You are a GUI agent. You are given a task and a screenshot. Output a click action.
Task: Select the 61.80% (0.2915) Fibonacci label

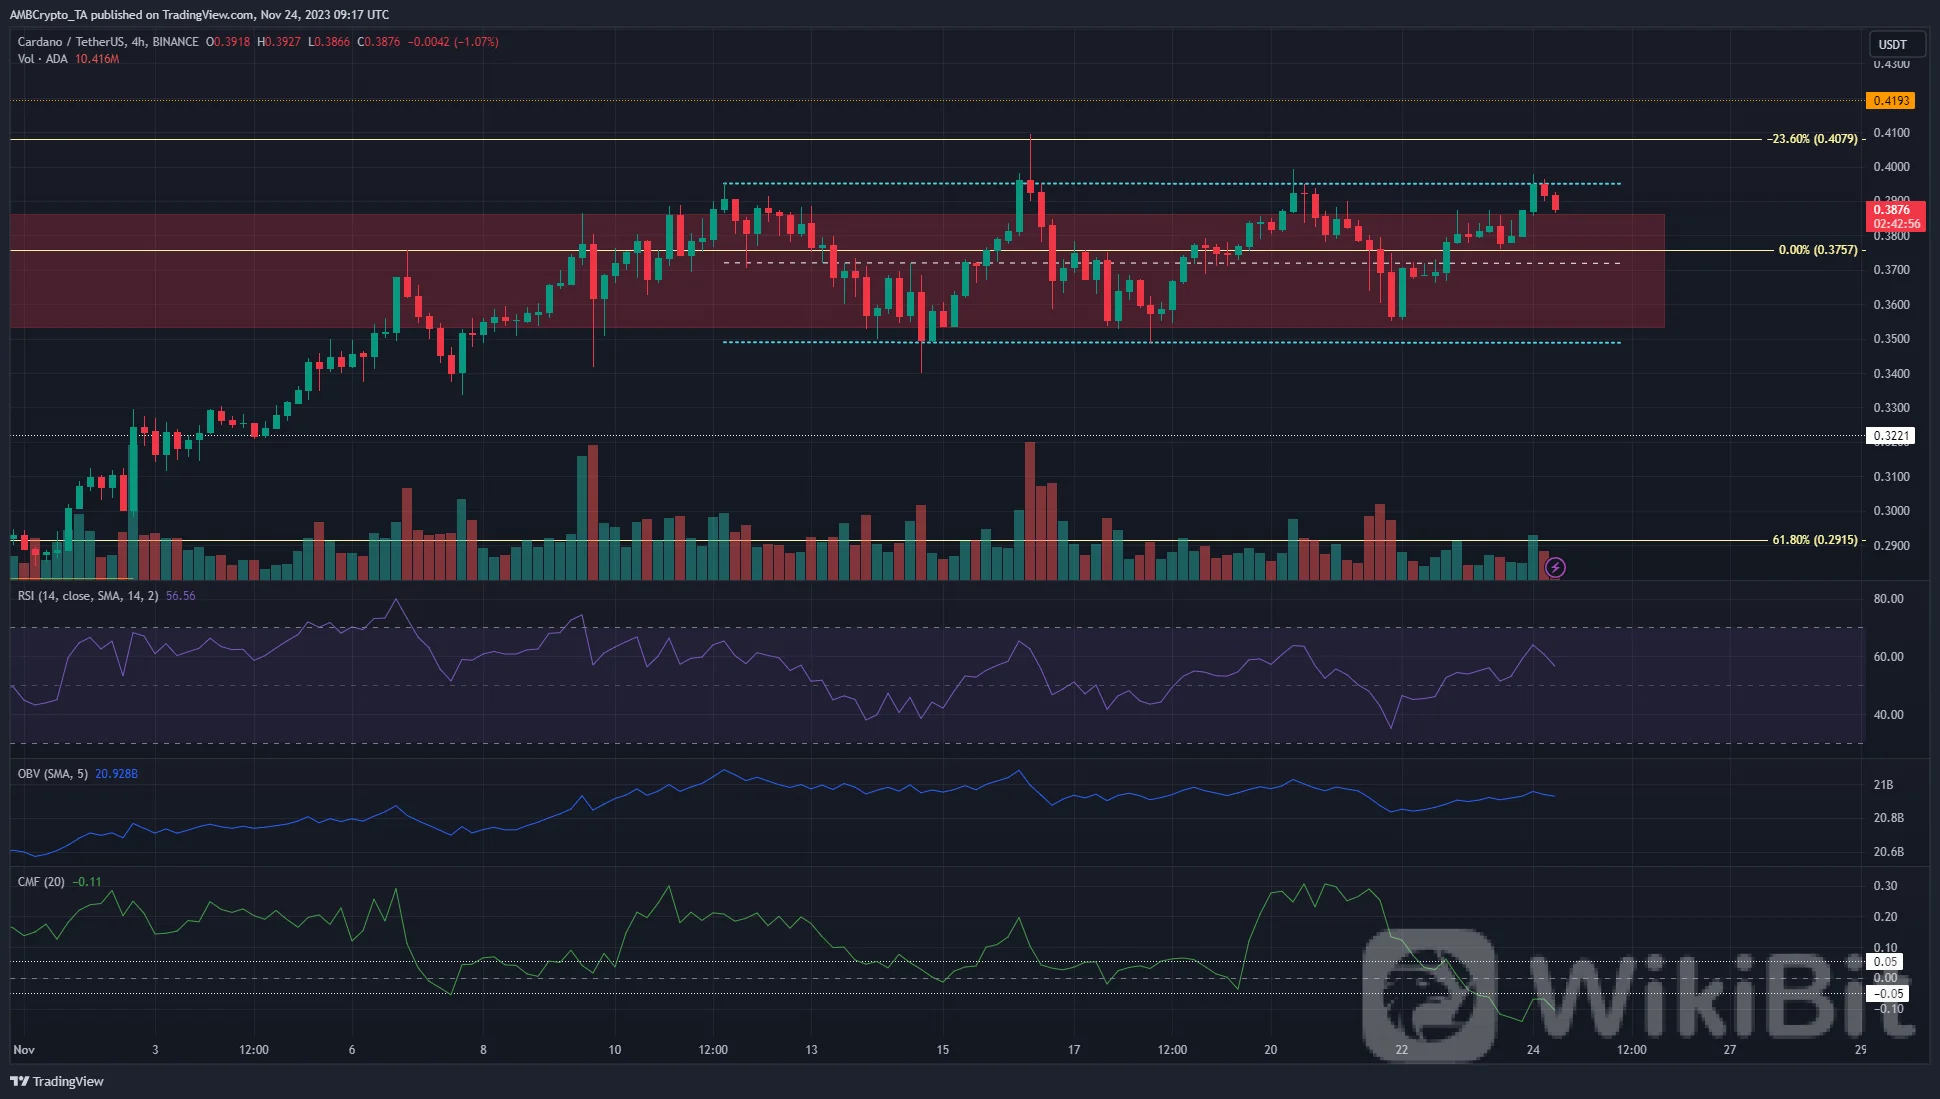coord(1814,540)
